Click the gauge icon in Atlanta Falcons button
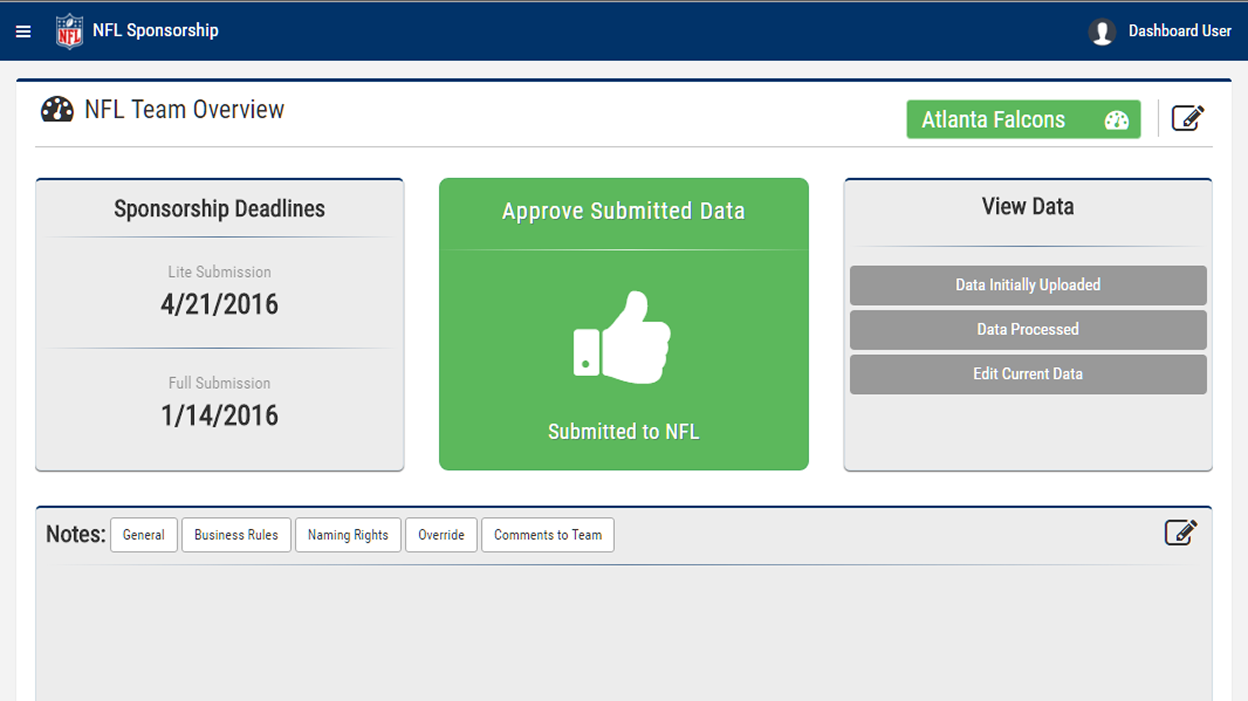This screenshot has height=701, width=1248. click(1116, 120)
